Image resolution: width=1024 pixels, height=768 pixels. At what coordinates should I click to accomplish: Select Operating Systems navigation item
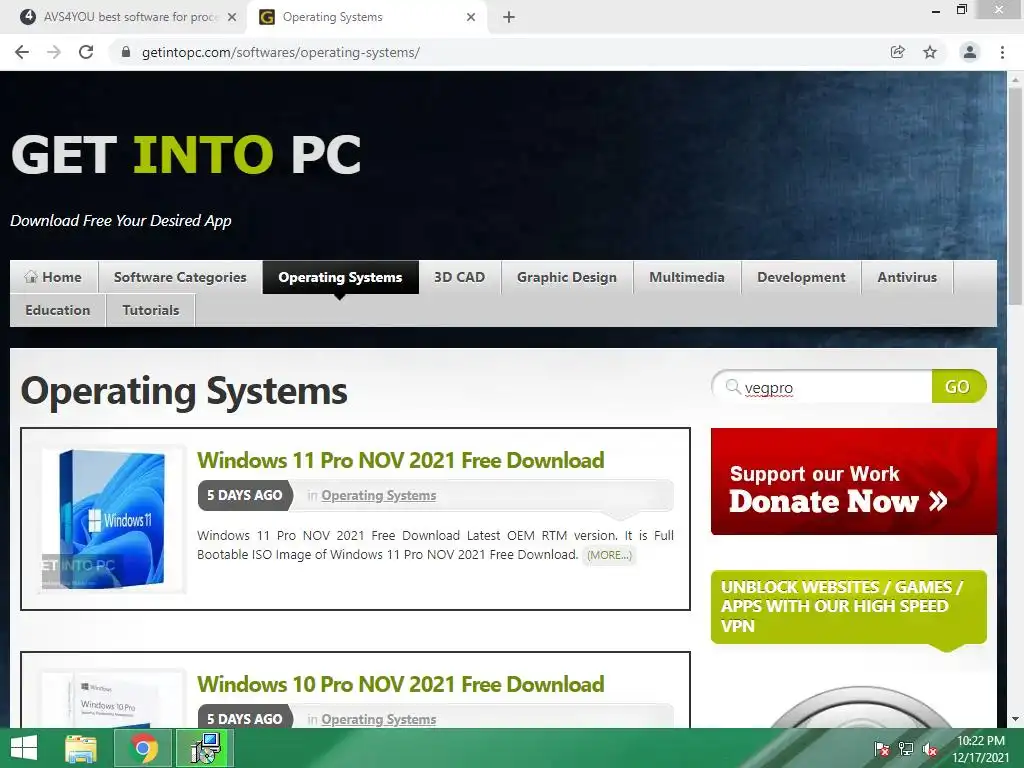[x=340, y=277]
